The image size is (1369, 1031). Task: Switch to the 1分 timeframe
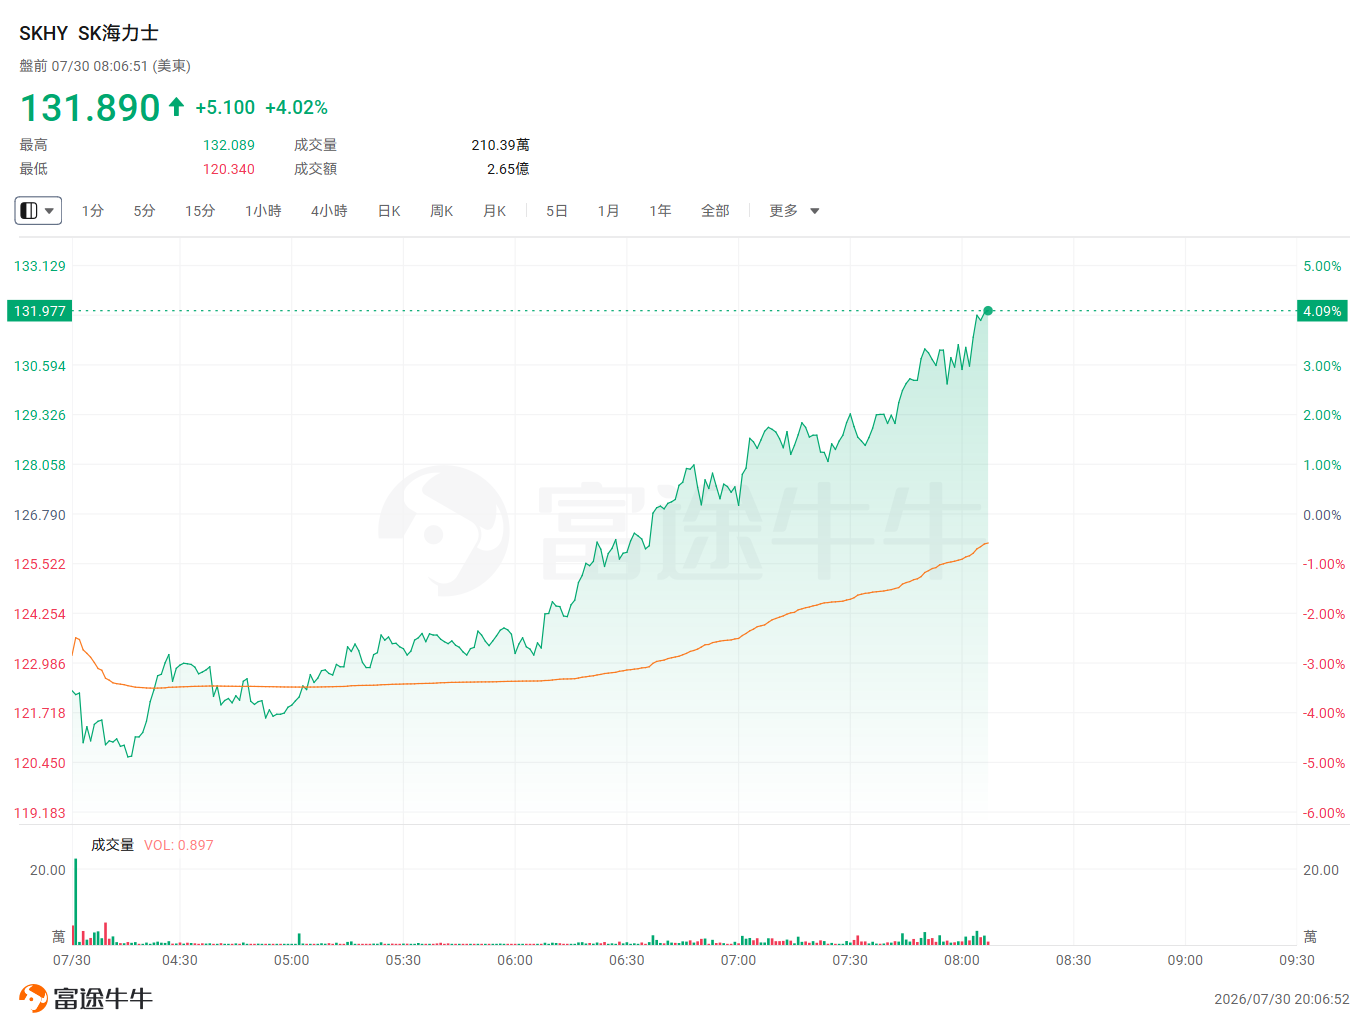point(93,211)
